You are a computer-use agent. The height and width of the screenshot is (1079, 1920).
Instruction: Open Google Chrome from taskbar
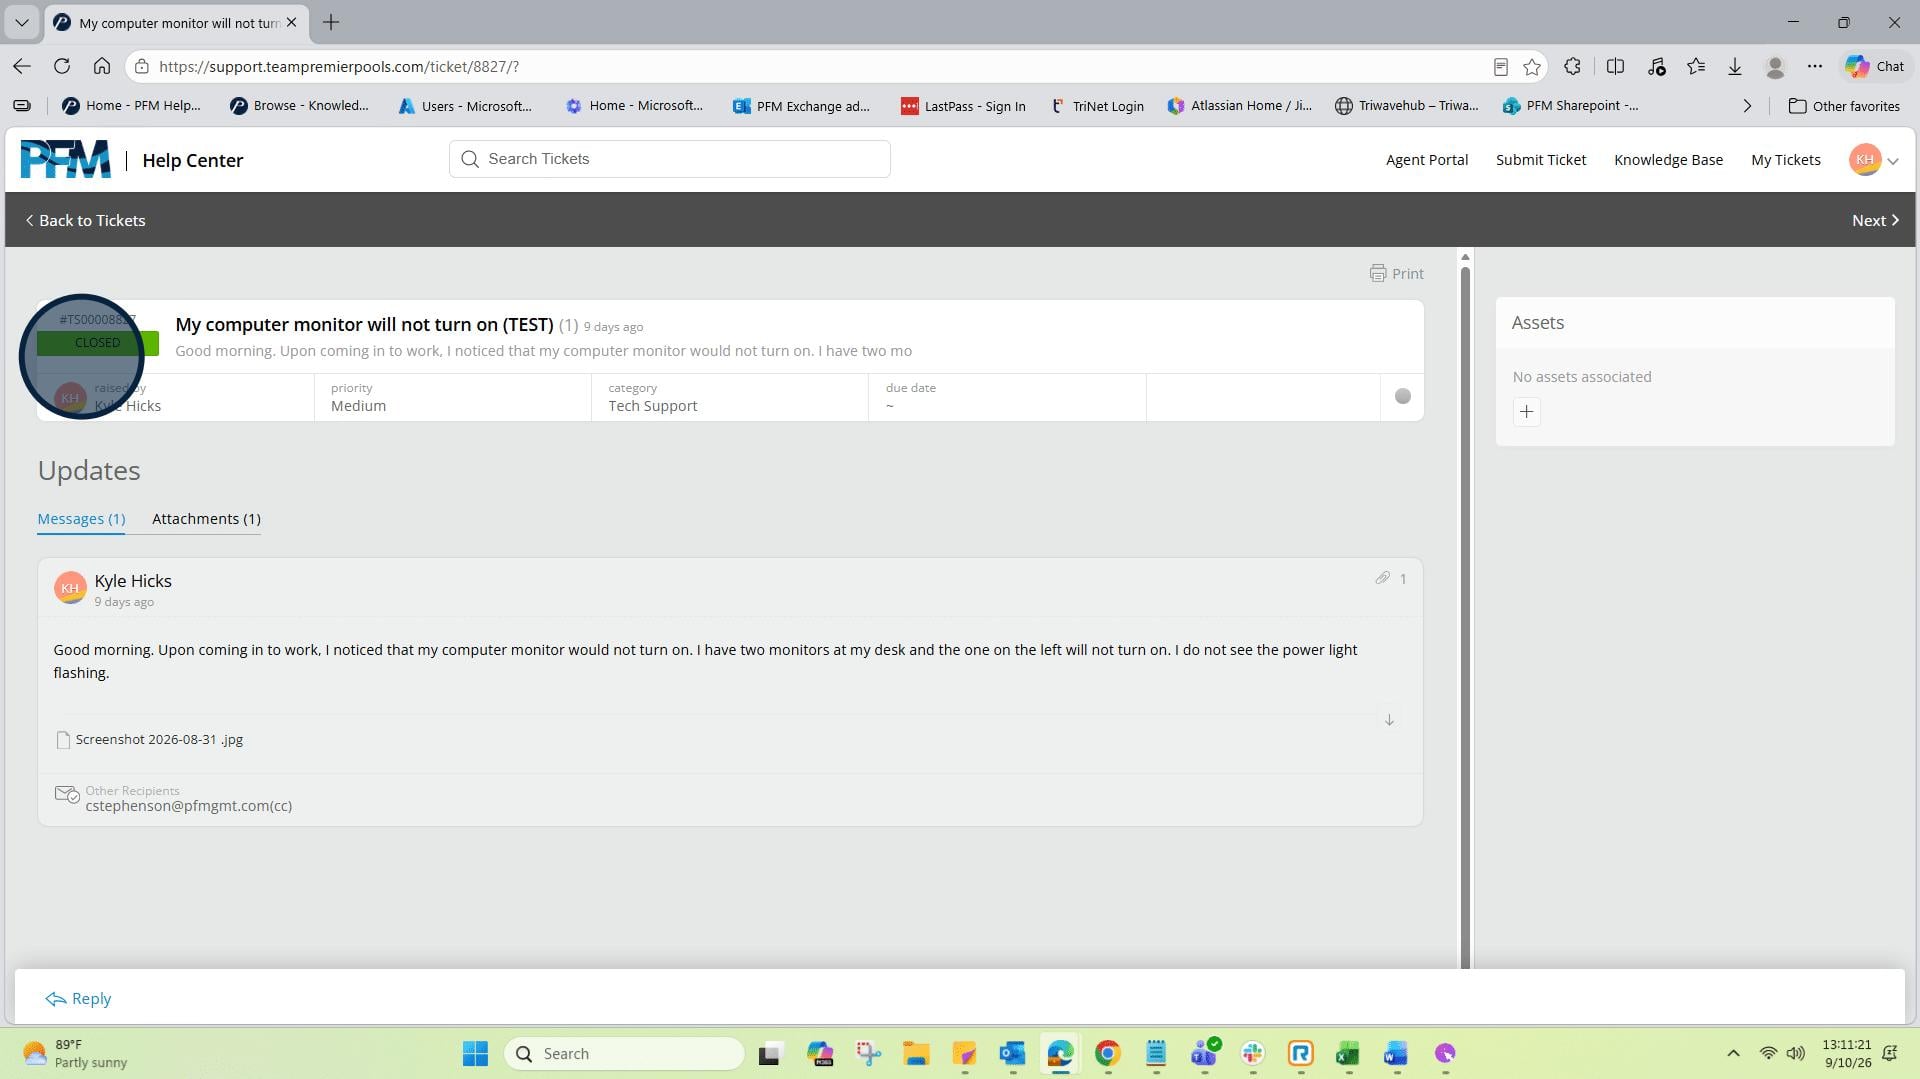tap(1107, 1053)
